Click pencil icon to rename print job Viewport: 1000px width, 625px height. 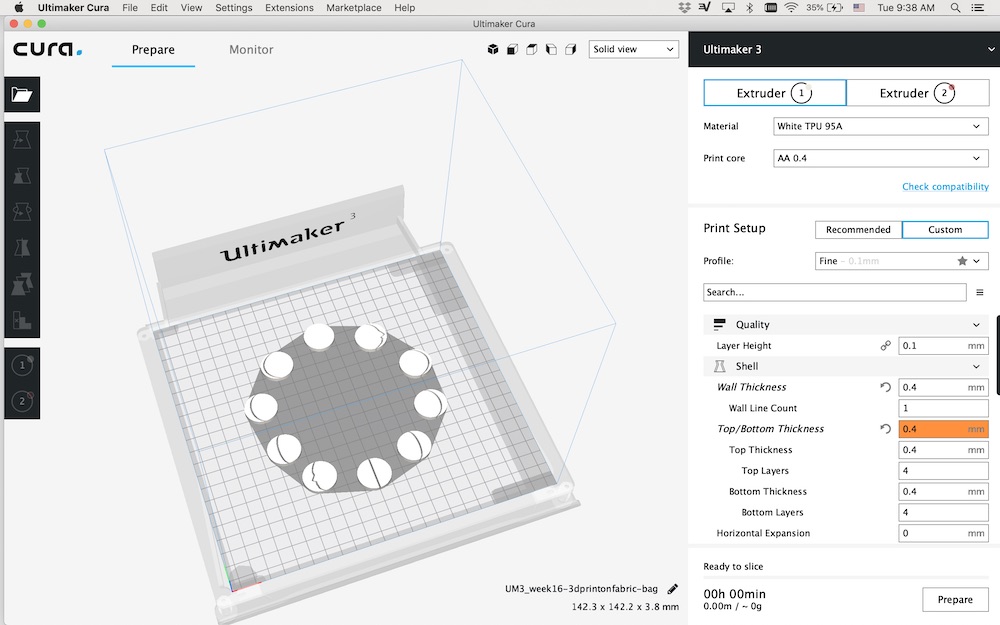(x=672, y=589)
